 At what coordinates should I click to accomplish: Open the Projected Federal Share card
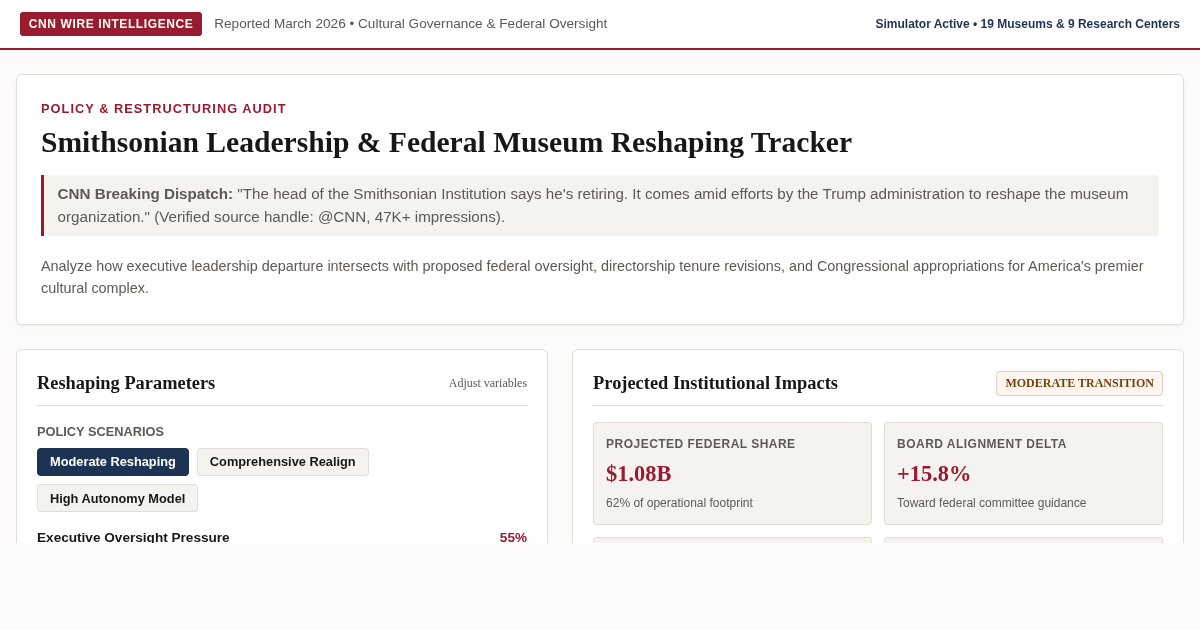pos(732,473)
